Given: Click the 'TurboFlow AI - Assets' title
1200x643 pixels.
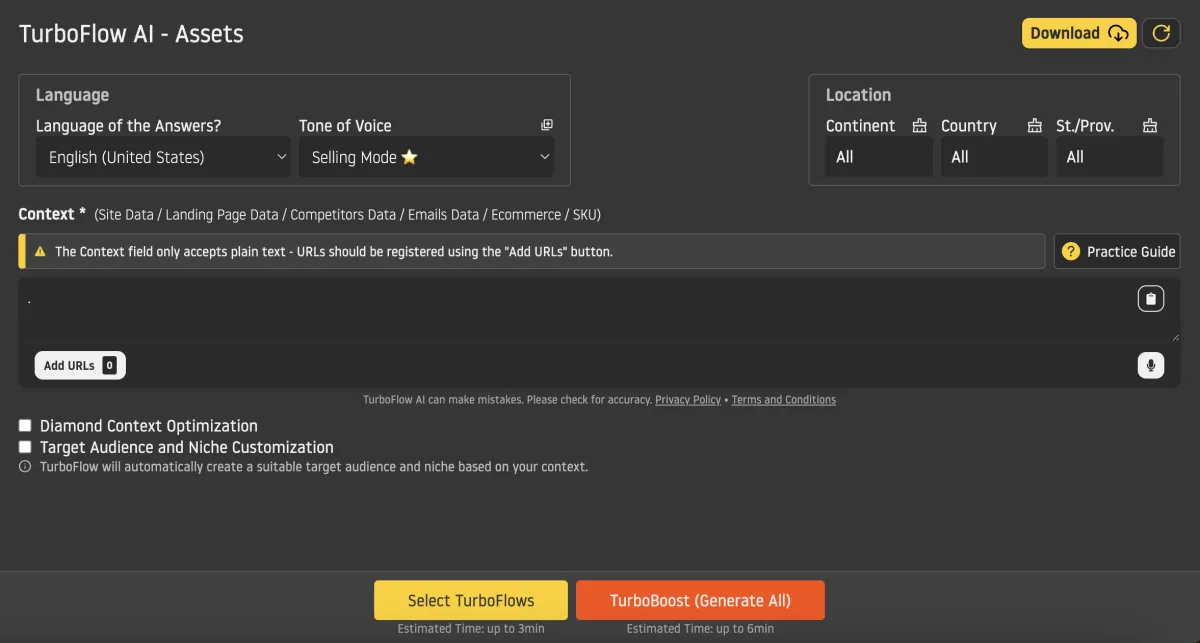Looking at the screenshot, I should pos(131,34).
